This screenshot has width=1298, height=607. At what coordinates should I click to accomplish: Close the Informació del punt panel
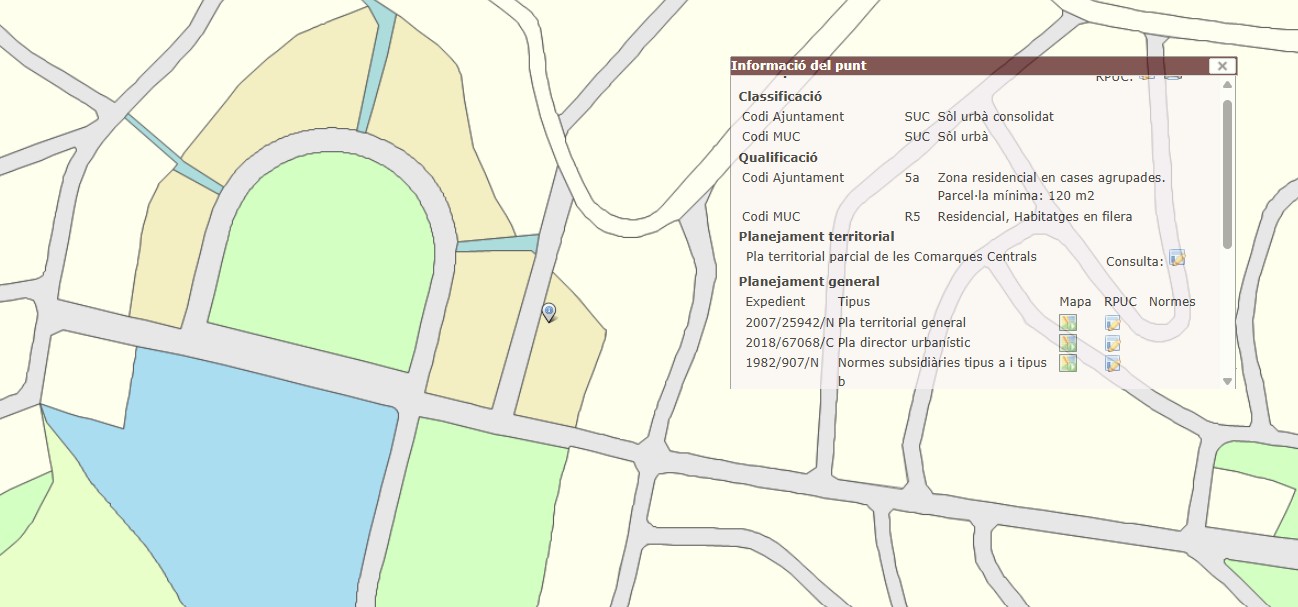point(1221,66)
